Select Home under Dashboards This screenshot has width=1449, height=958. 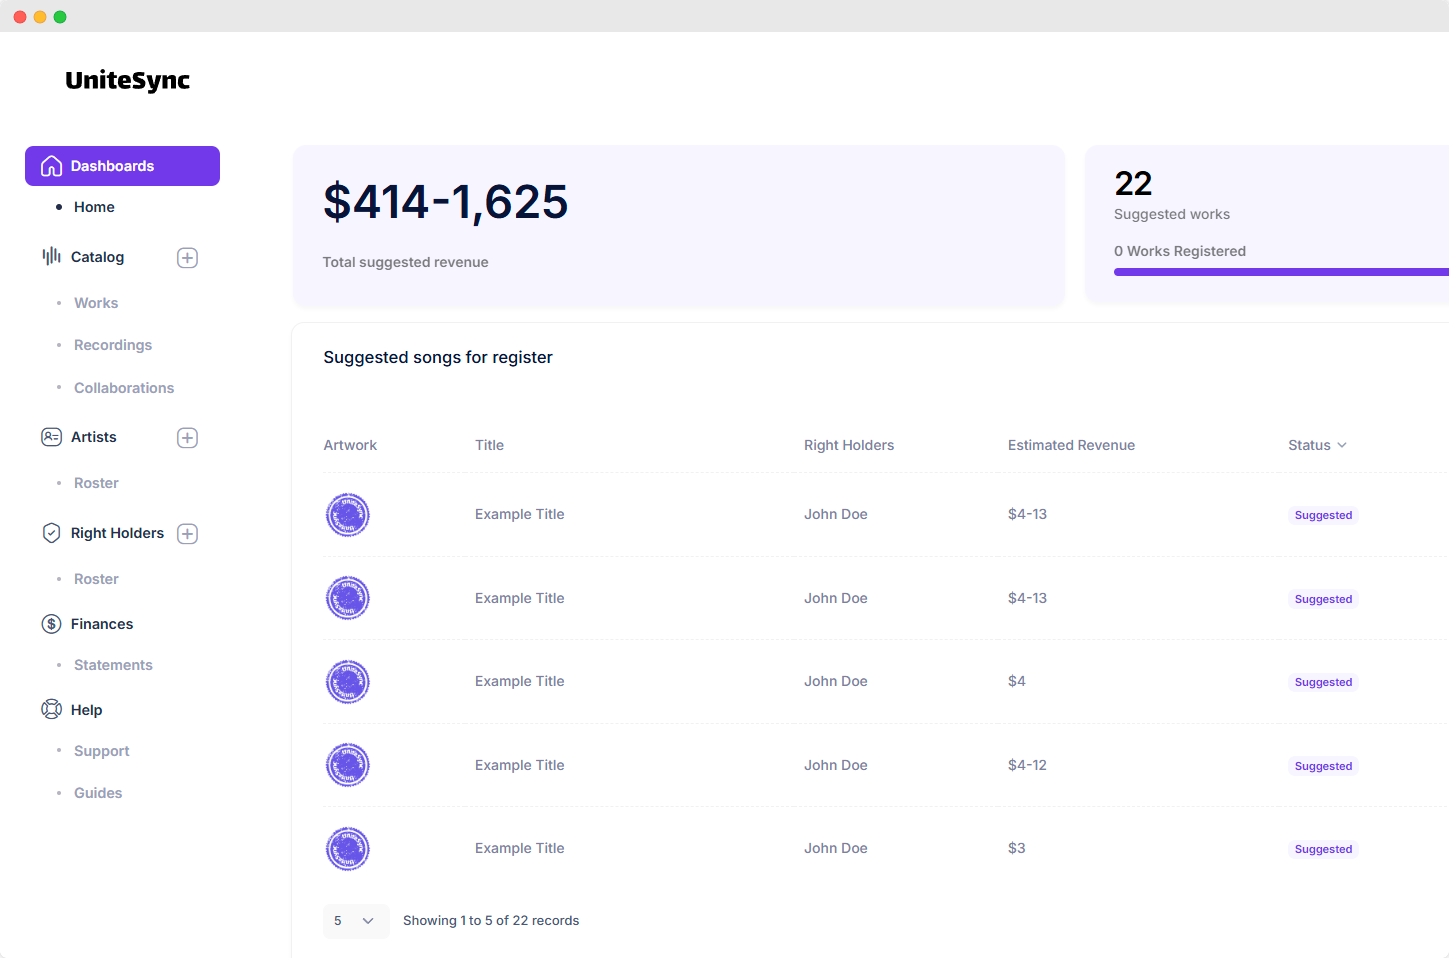pyautogui.click(x=93, y=207)
